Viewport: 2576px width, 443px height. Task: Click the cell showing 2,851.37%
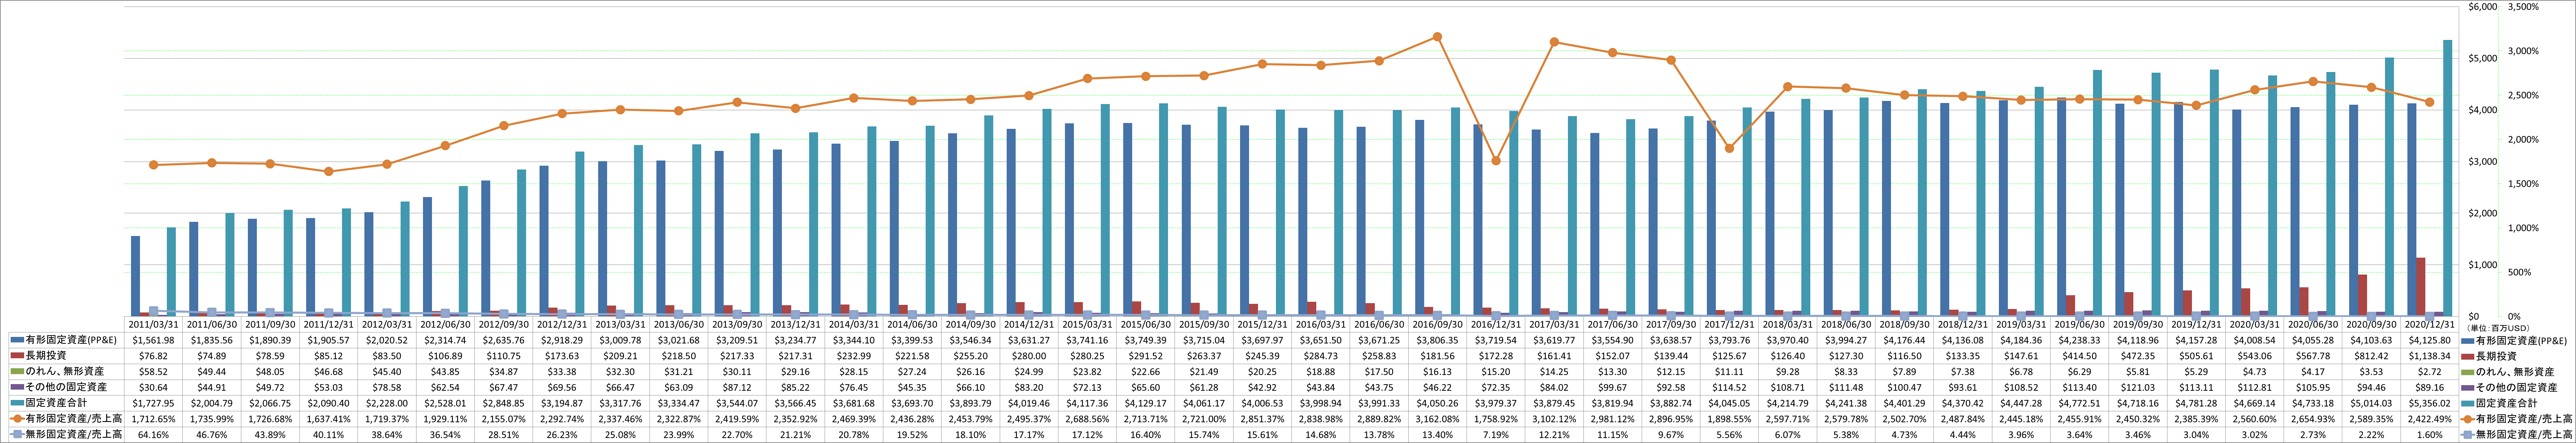coord(1262,419)
